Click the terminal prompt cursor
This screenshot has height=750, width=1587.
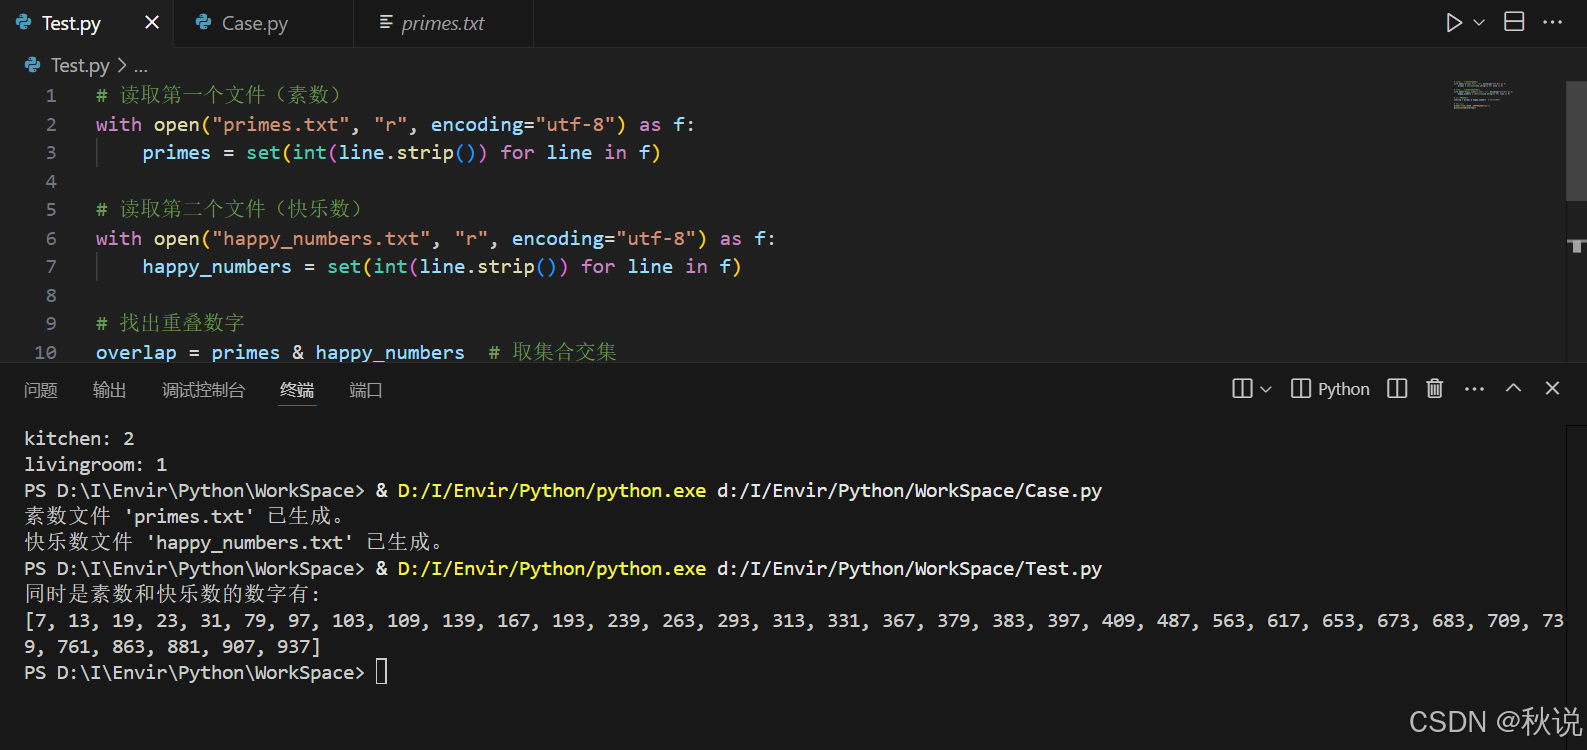coord(381,672)
